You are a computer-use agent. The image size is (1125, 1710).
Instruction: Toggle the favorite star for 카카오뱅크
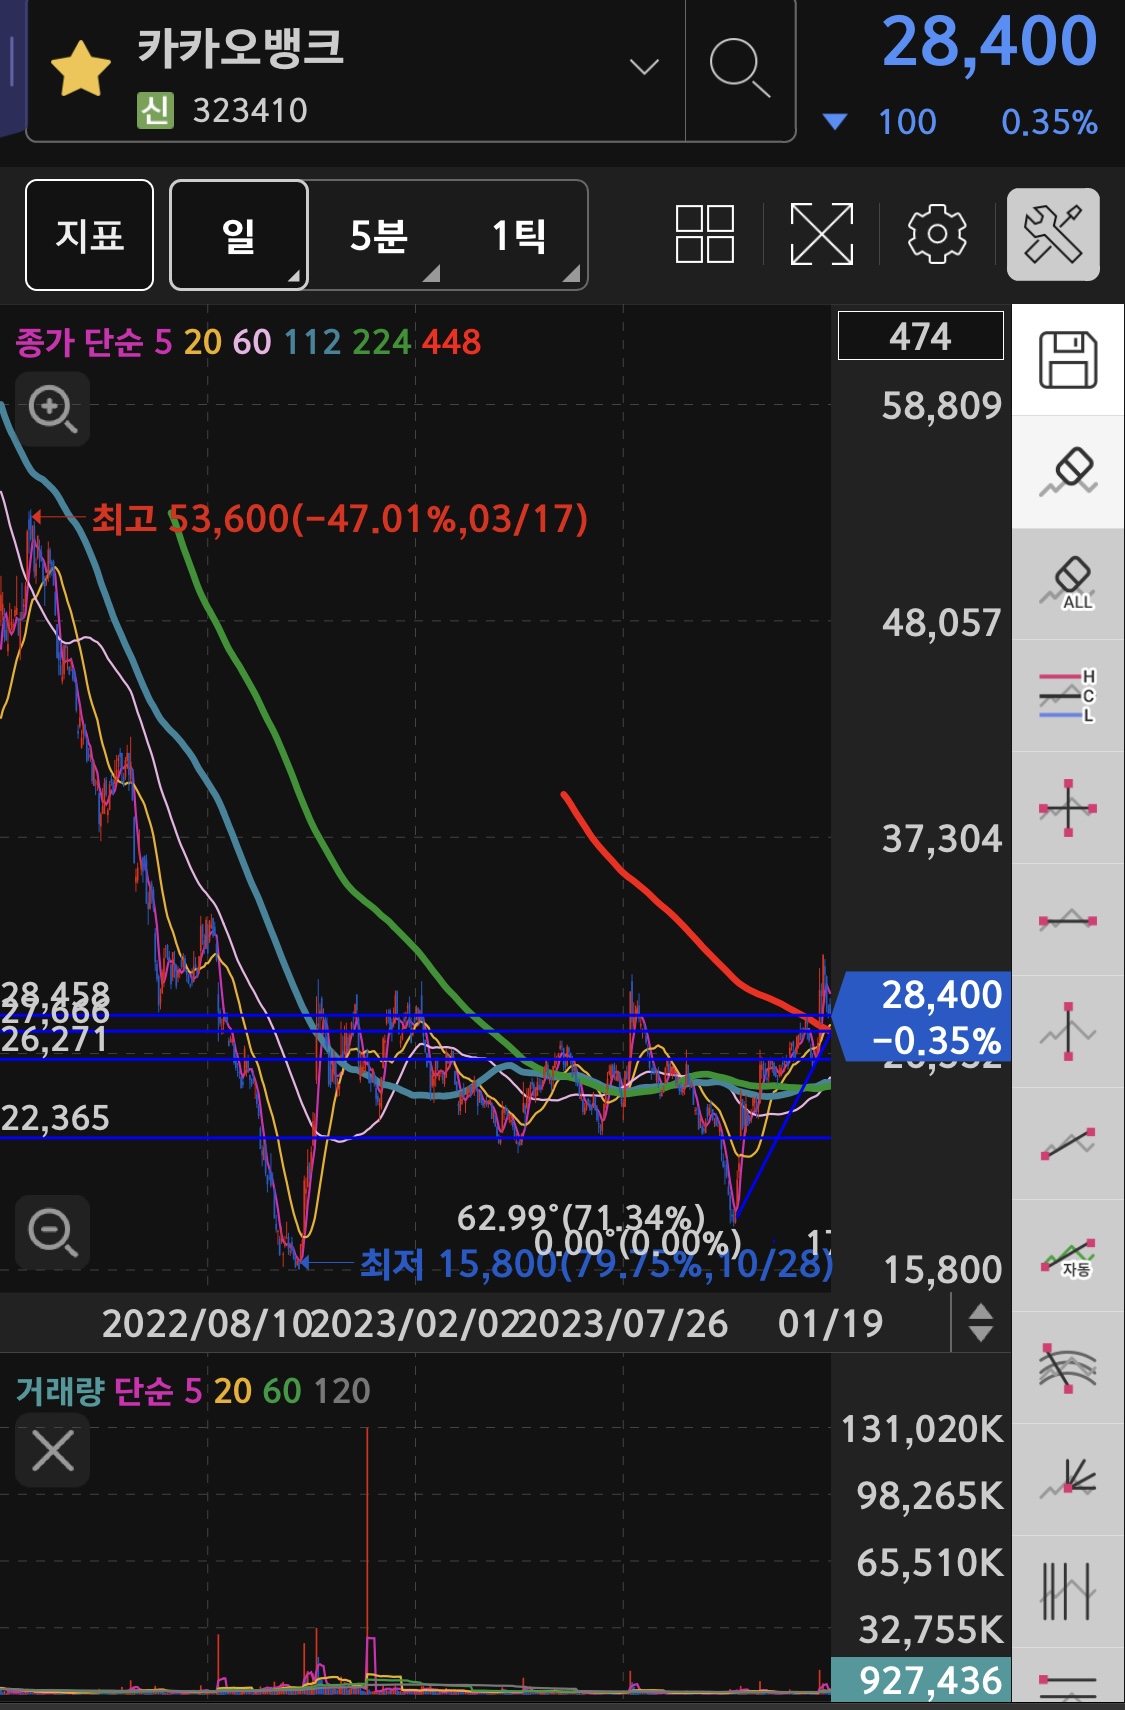tap(80, 70)
